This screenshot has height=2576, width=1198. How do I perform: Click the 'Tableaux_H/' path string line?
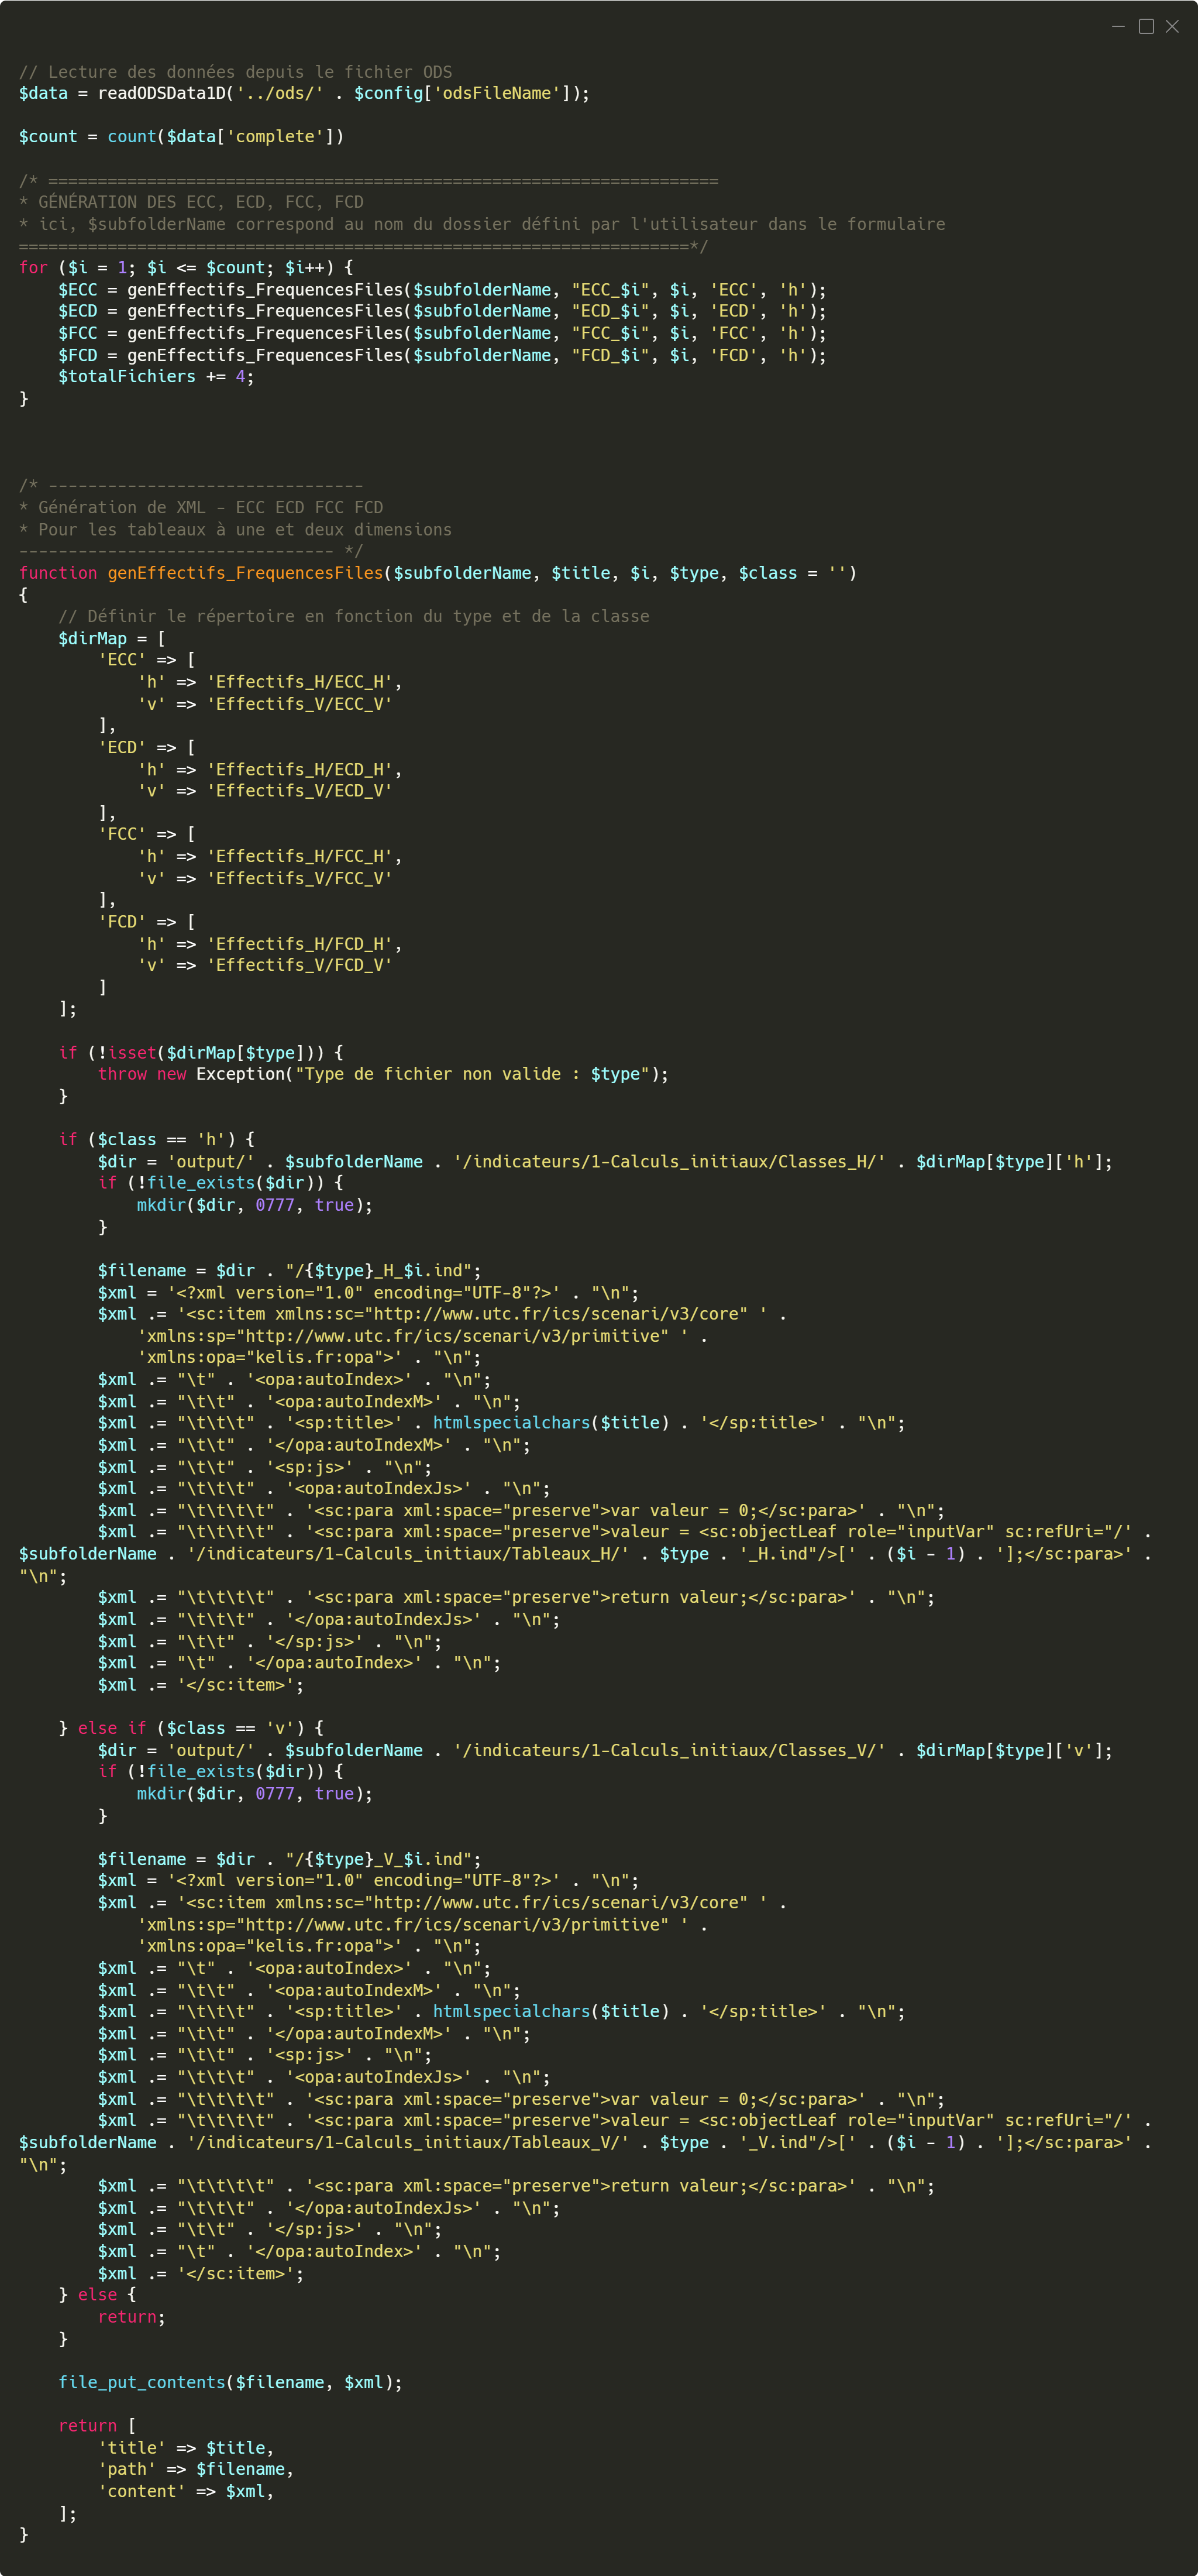pos(585,1554)
